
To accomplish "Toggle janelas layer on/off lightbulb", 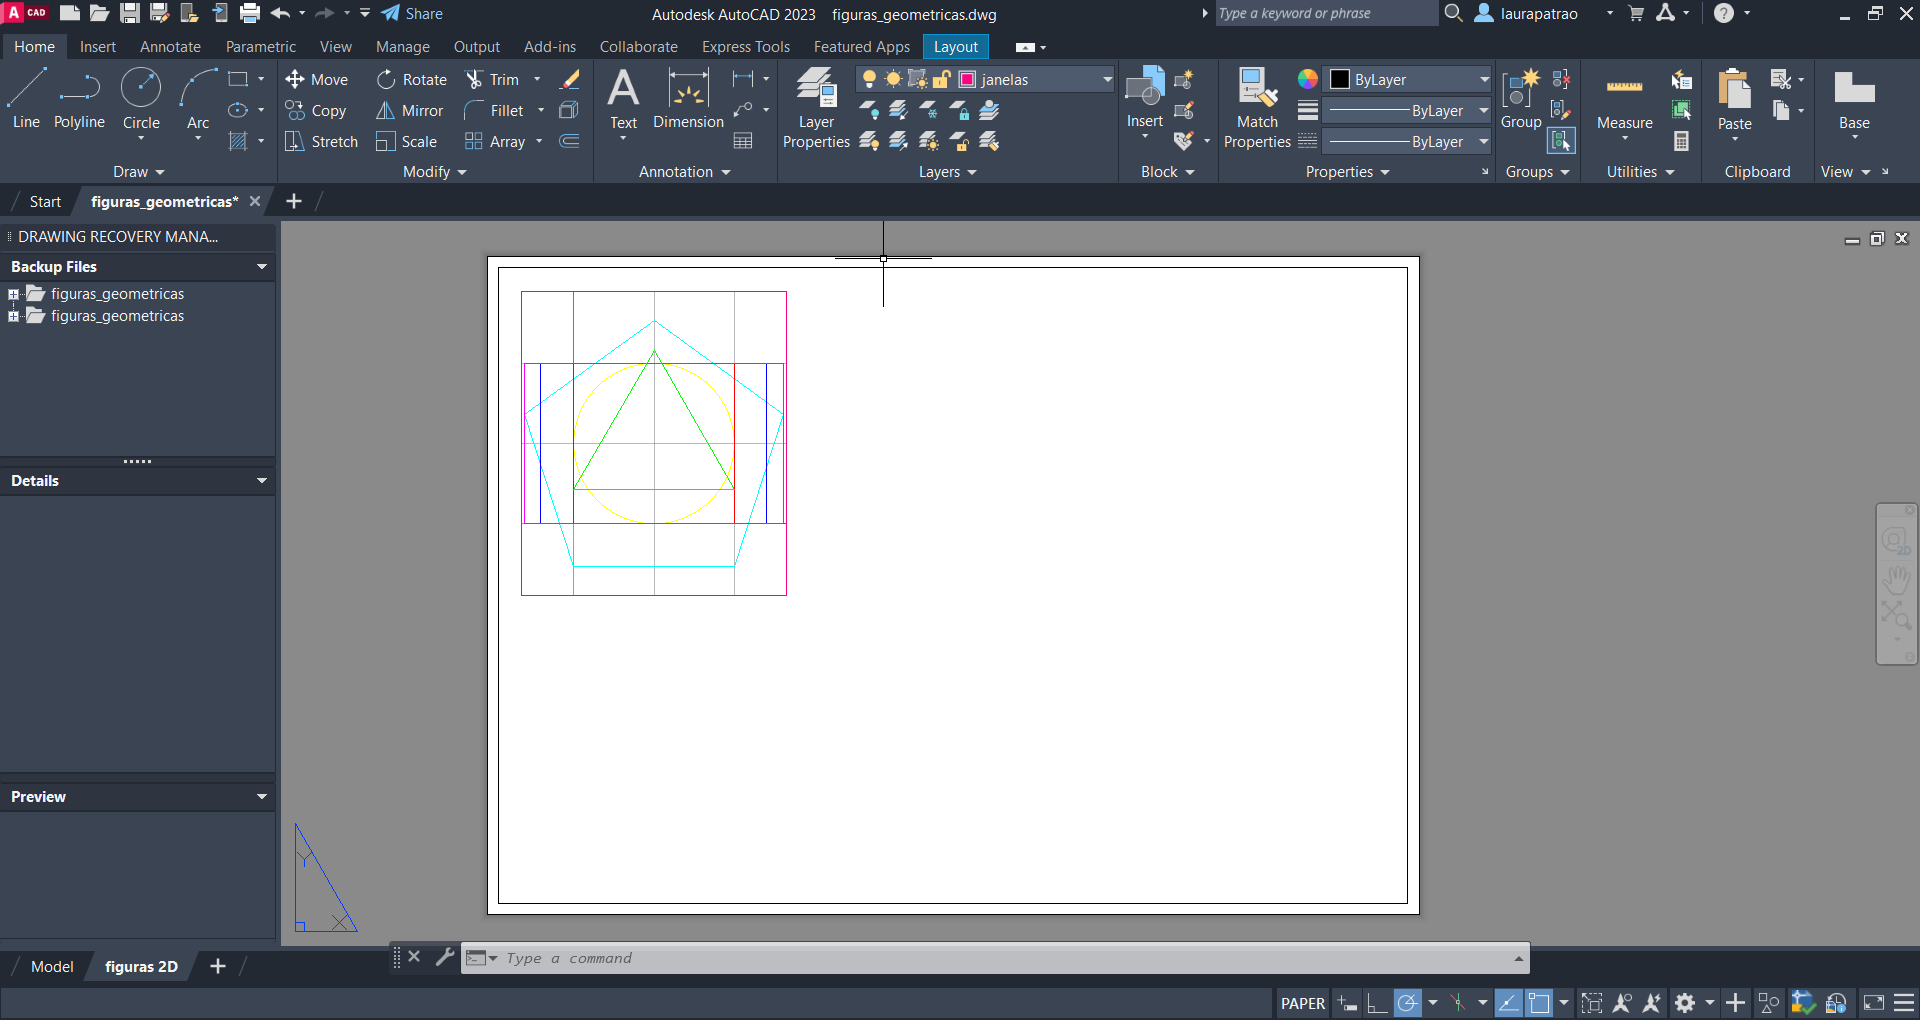I will pyautogui.click(x=870, y=80).
